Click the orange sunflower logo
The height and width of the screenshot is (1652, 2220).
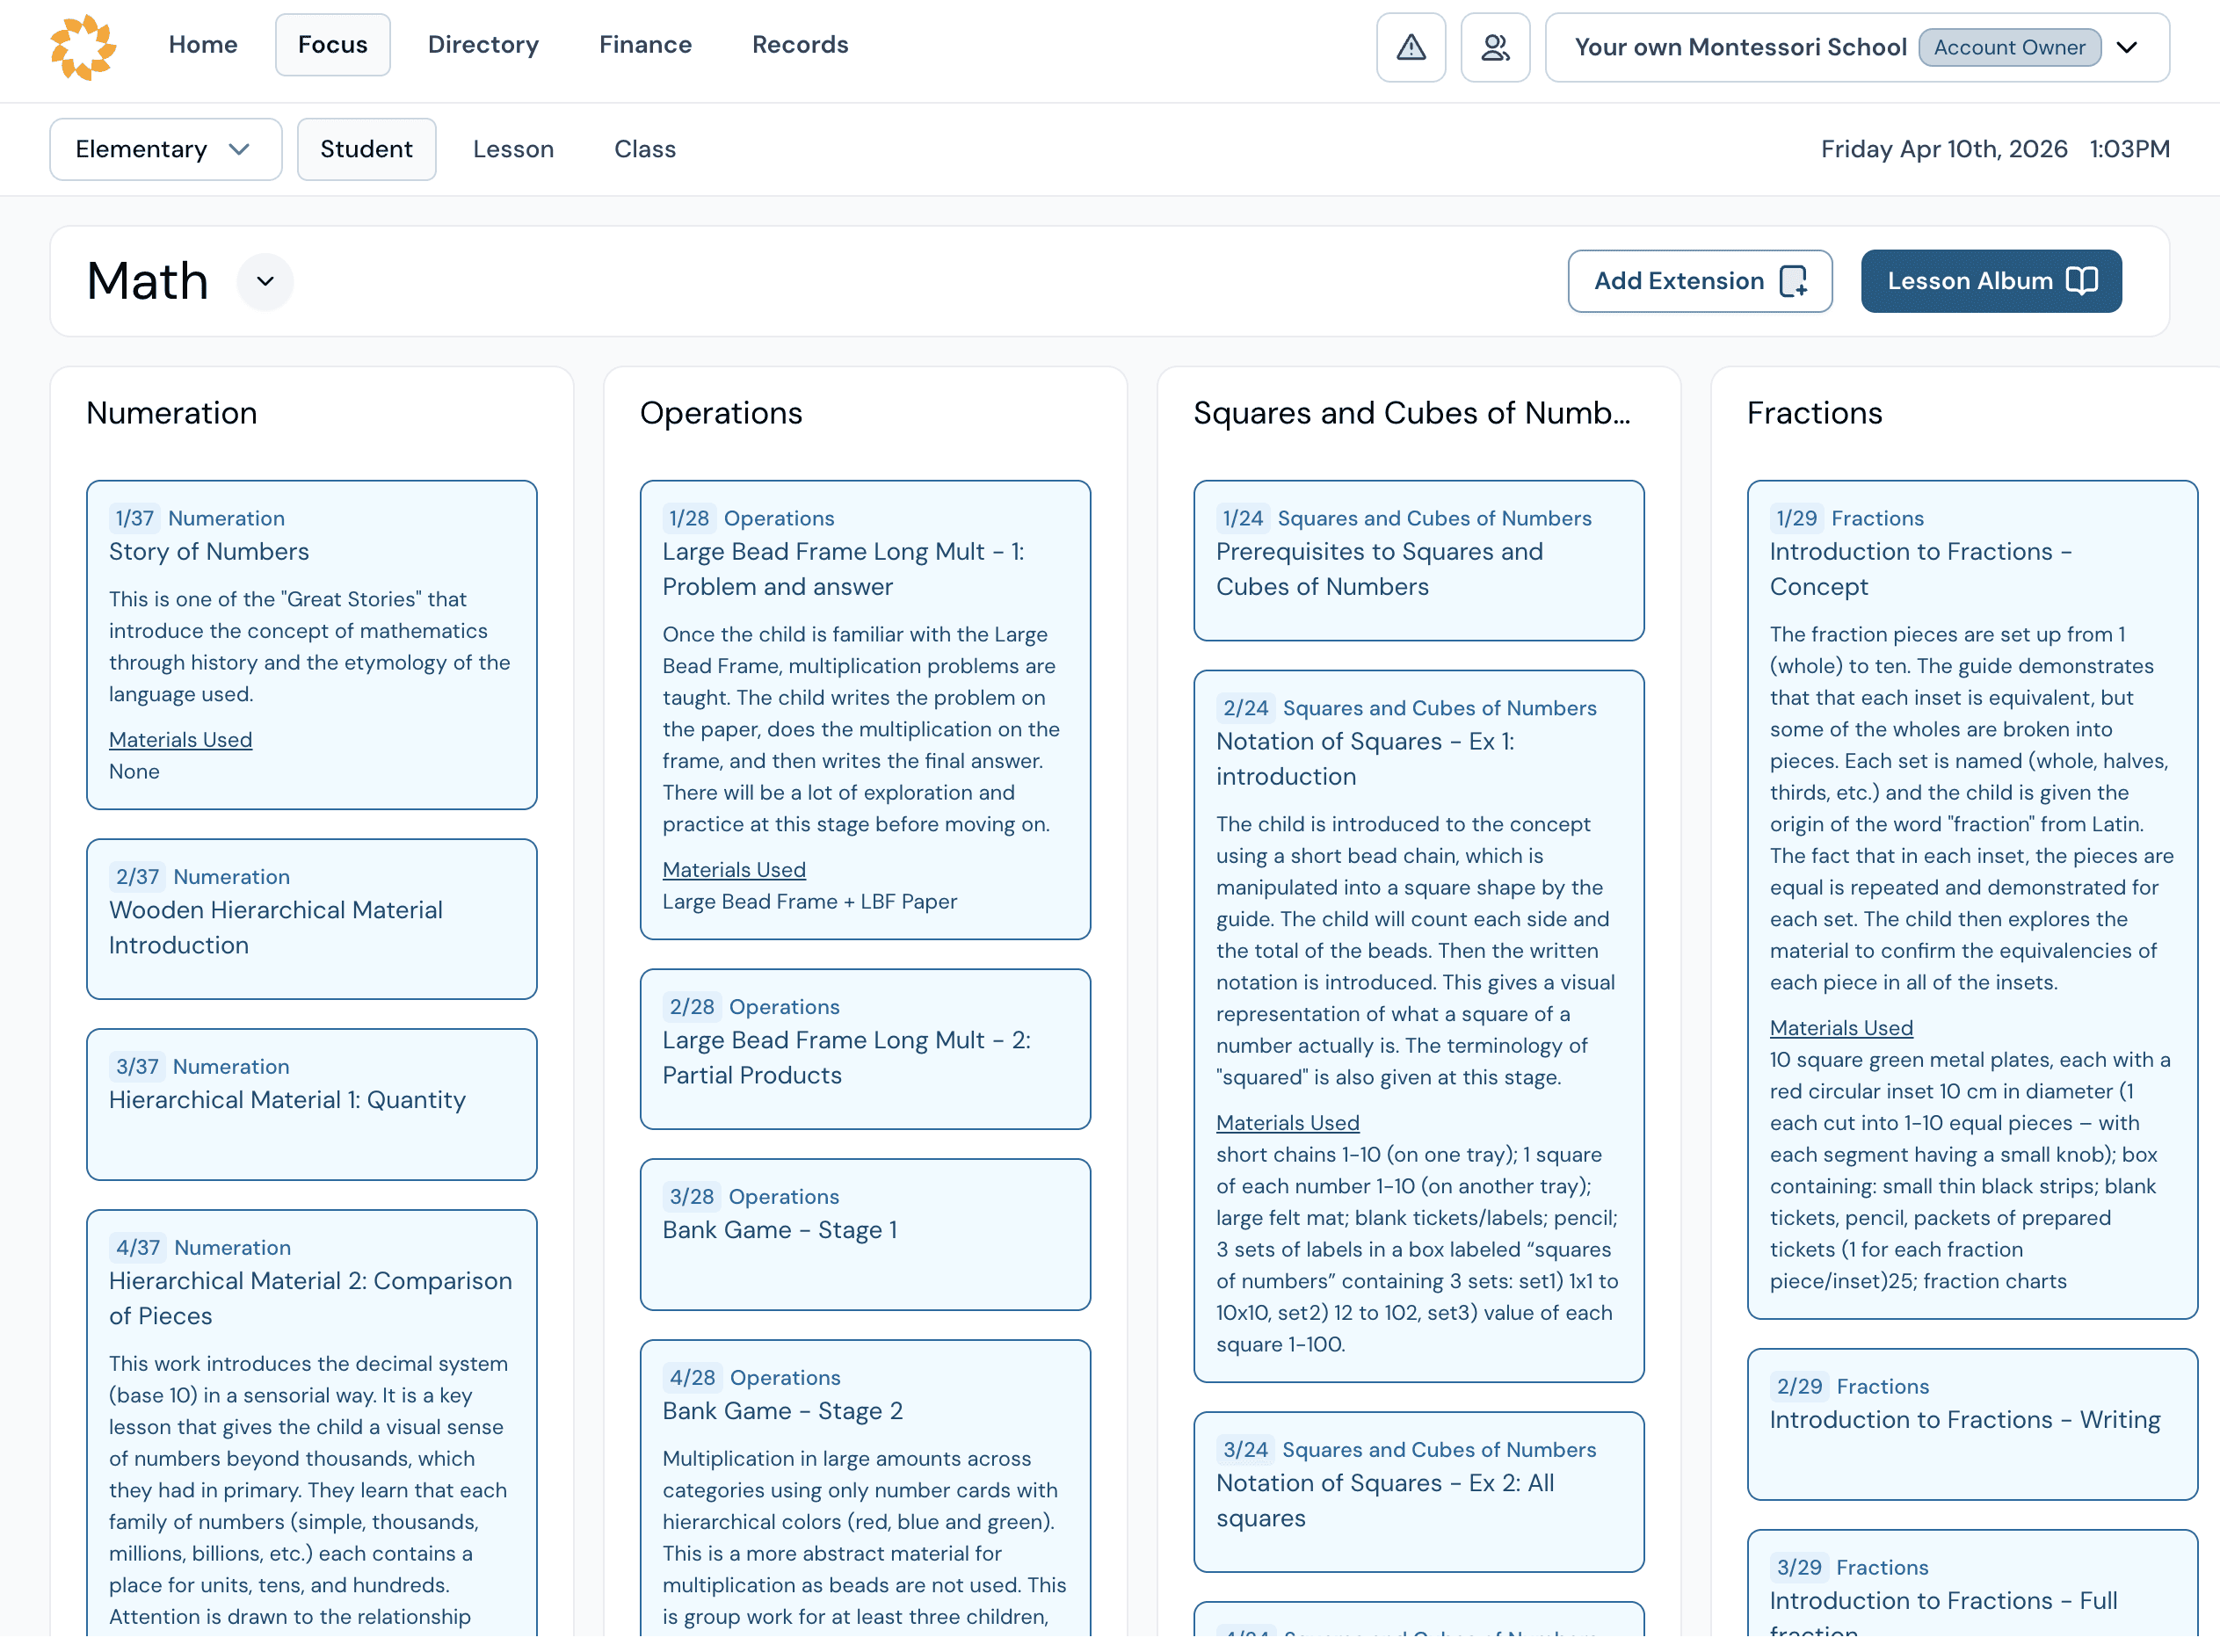coord(83,47)
